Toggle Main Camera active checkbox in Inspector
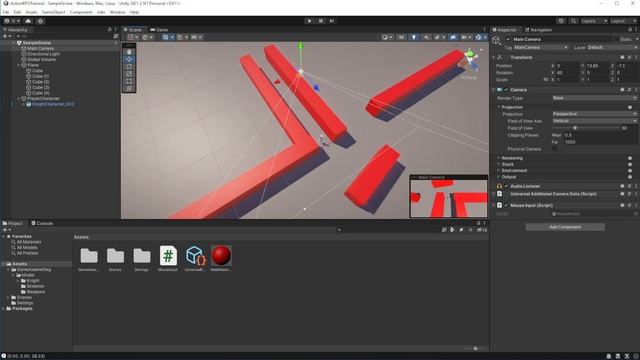This screenshot has width=640, height=360. click(508, 39)
